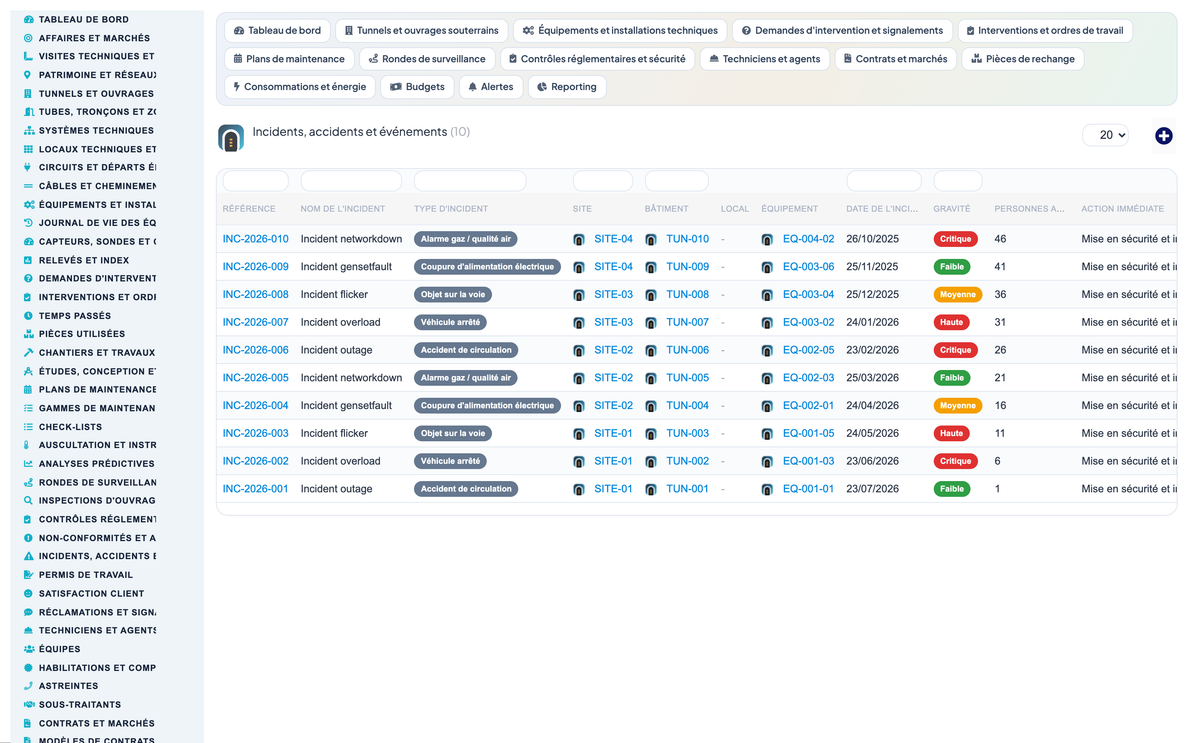Open the Alertes tab
1200x743 pixels.
pos(490,87)
